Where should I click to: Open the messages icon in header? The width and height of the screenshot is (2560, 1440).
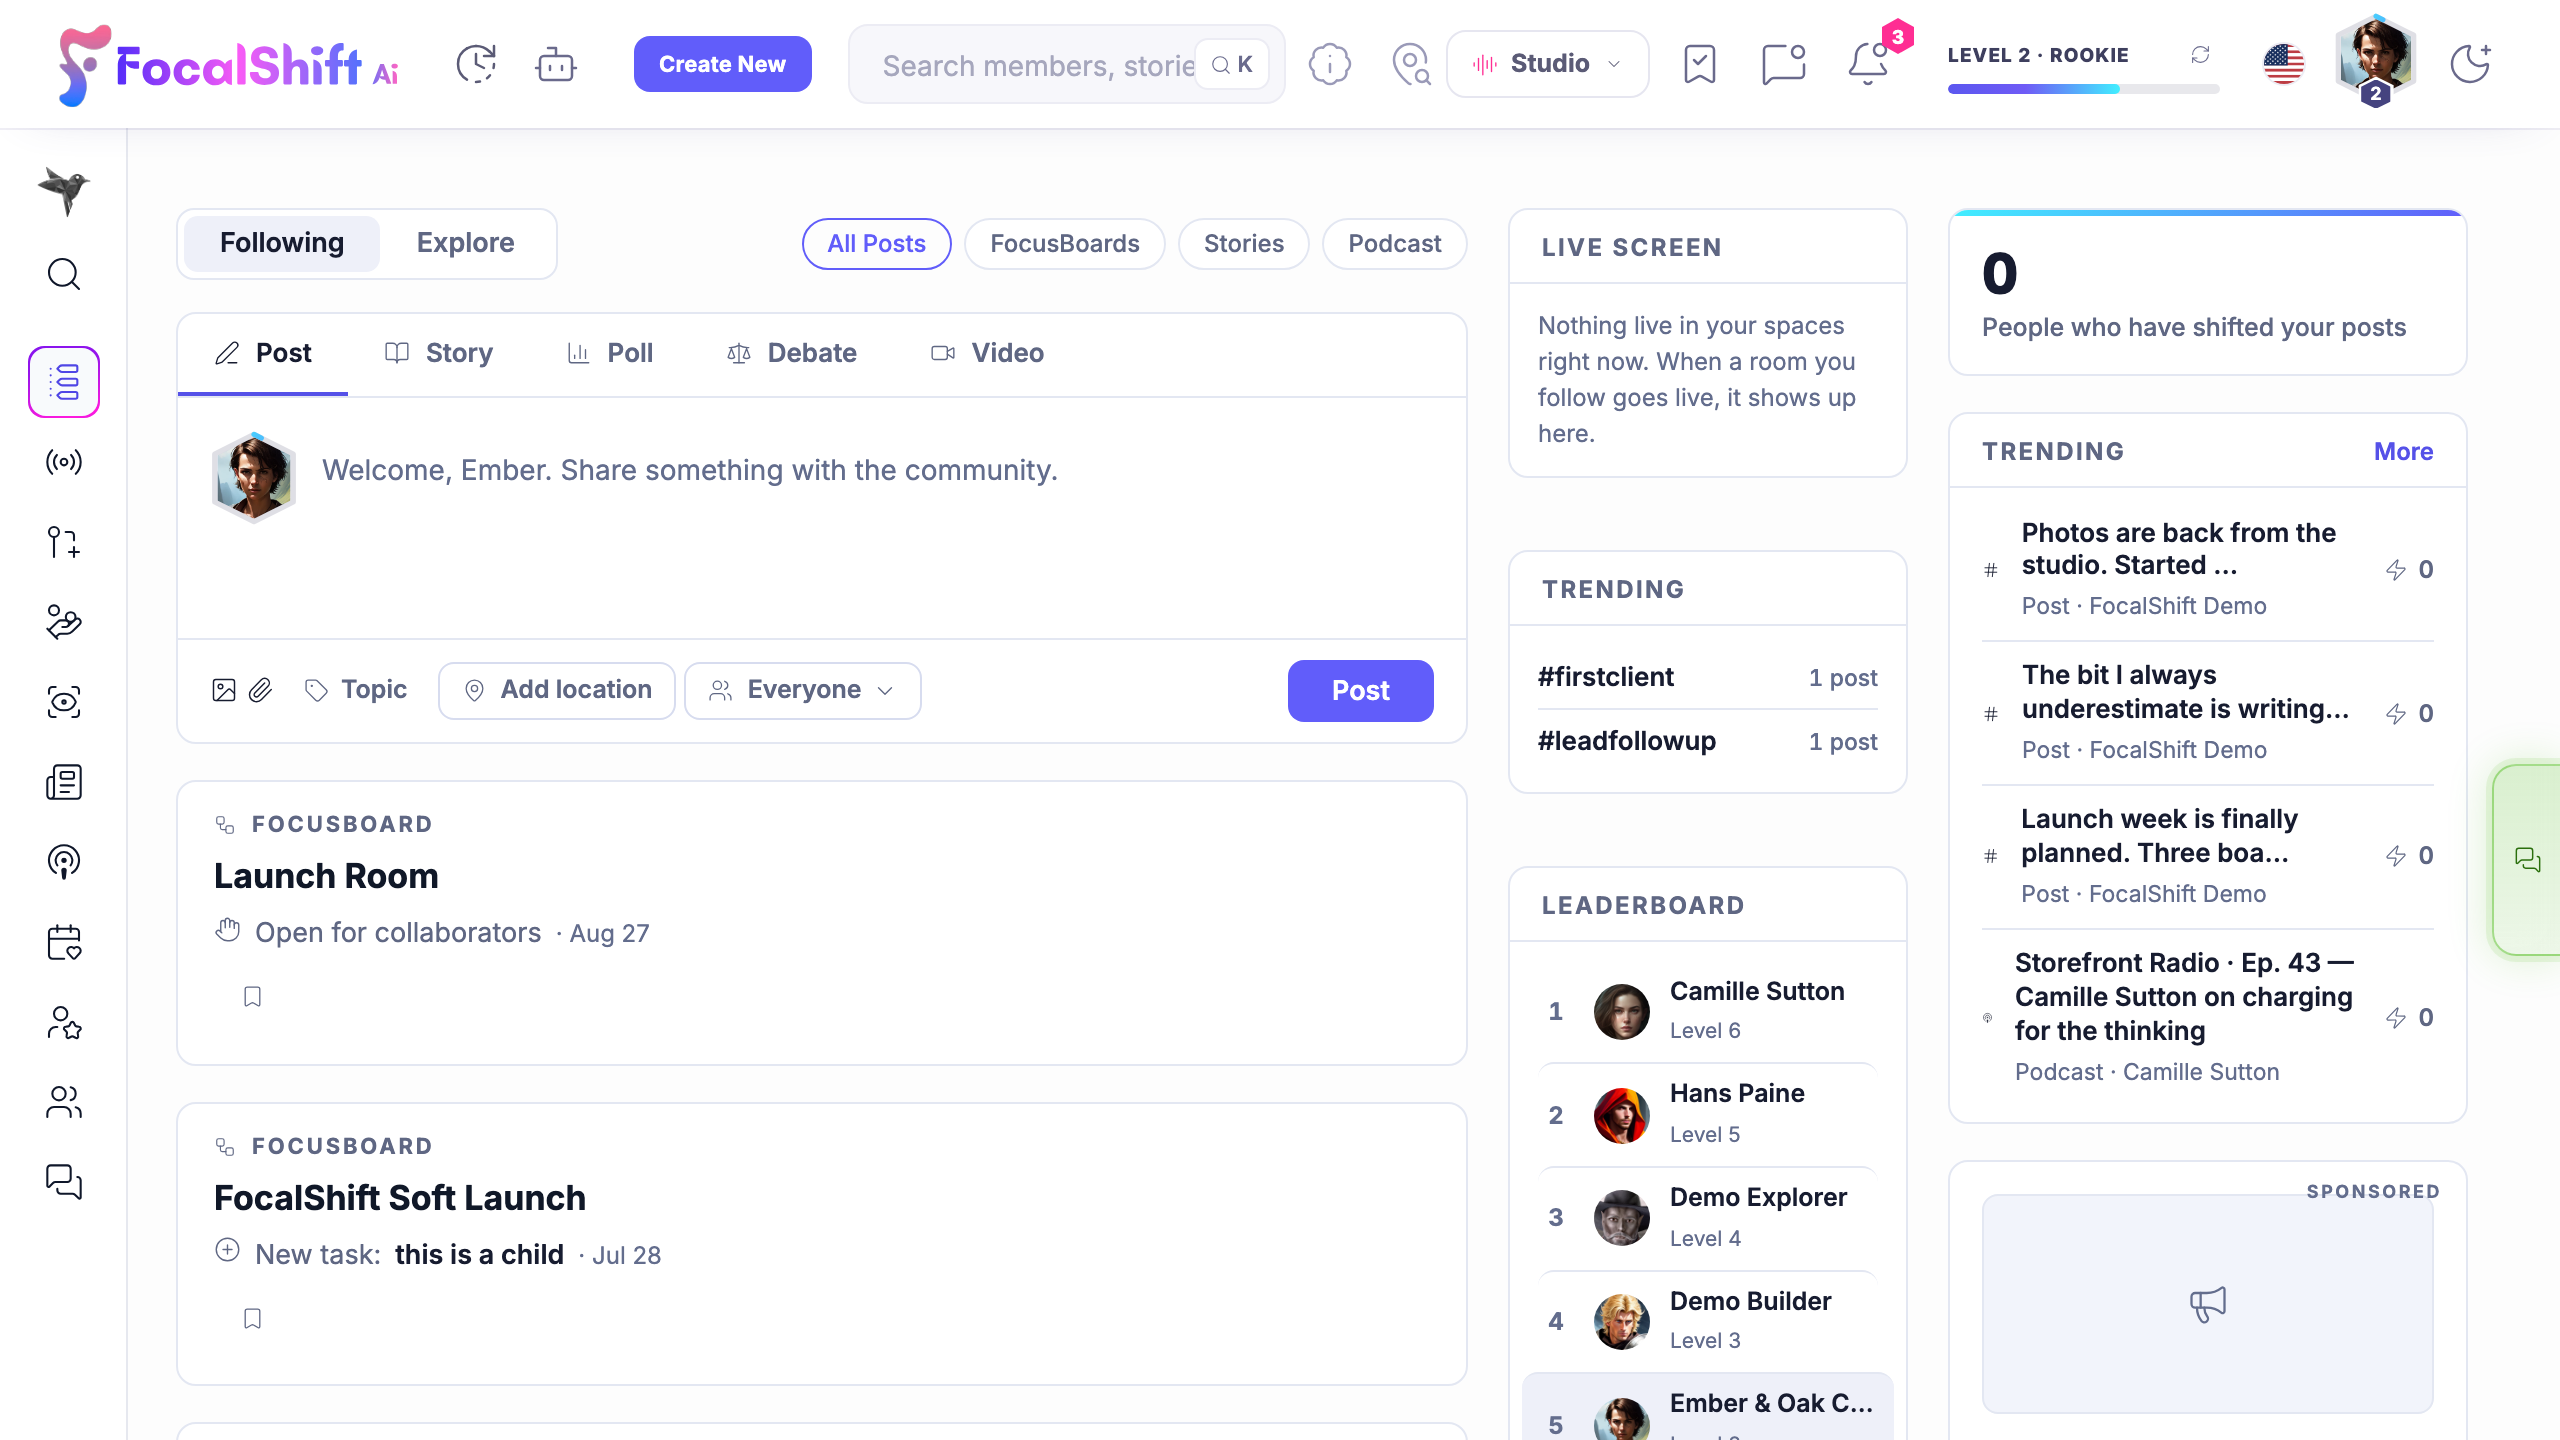1783,64
